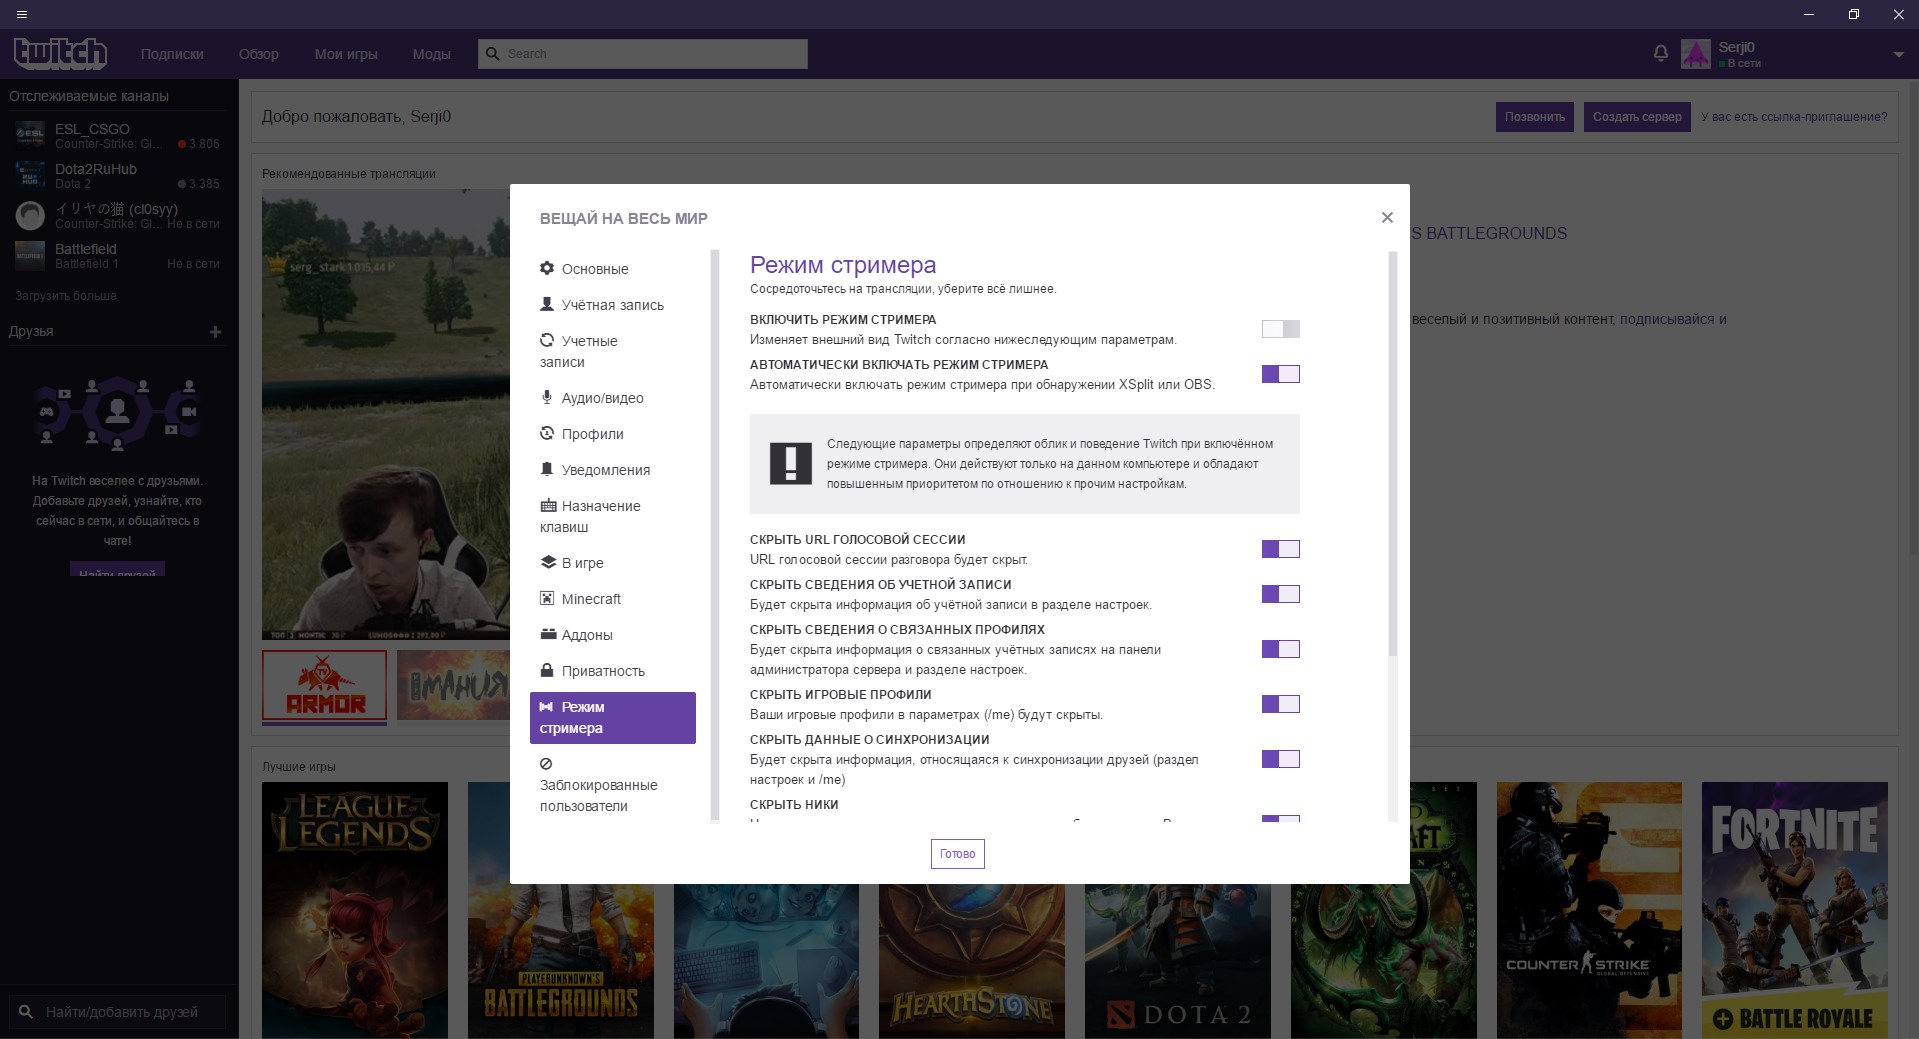Click the blocked users circle-slash icon
Screen dimensions: 1919x1039
tap(546, 764)
